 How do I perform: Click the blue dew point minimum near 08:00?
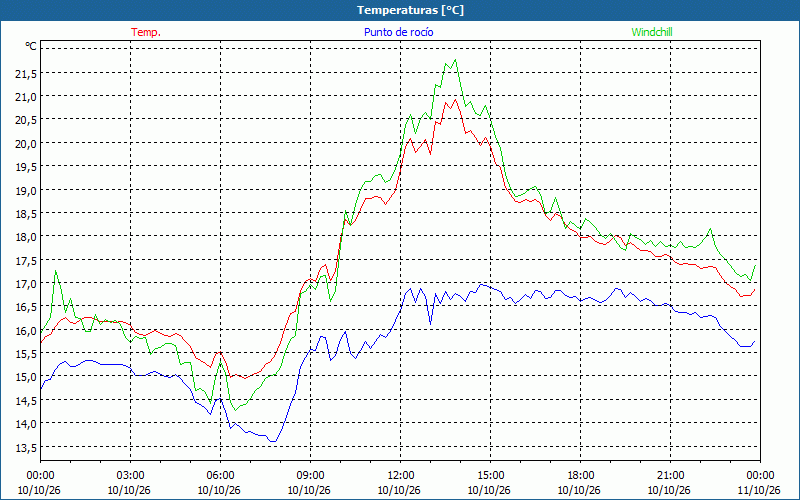pyautogui.click(x=273, y=441)
